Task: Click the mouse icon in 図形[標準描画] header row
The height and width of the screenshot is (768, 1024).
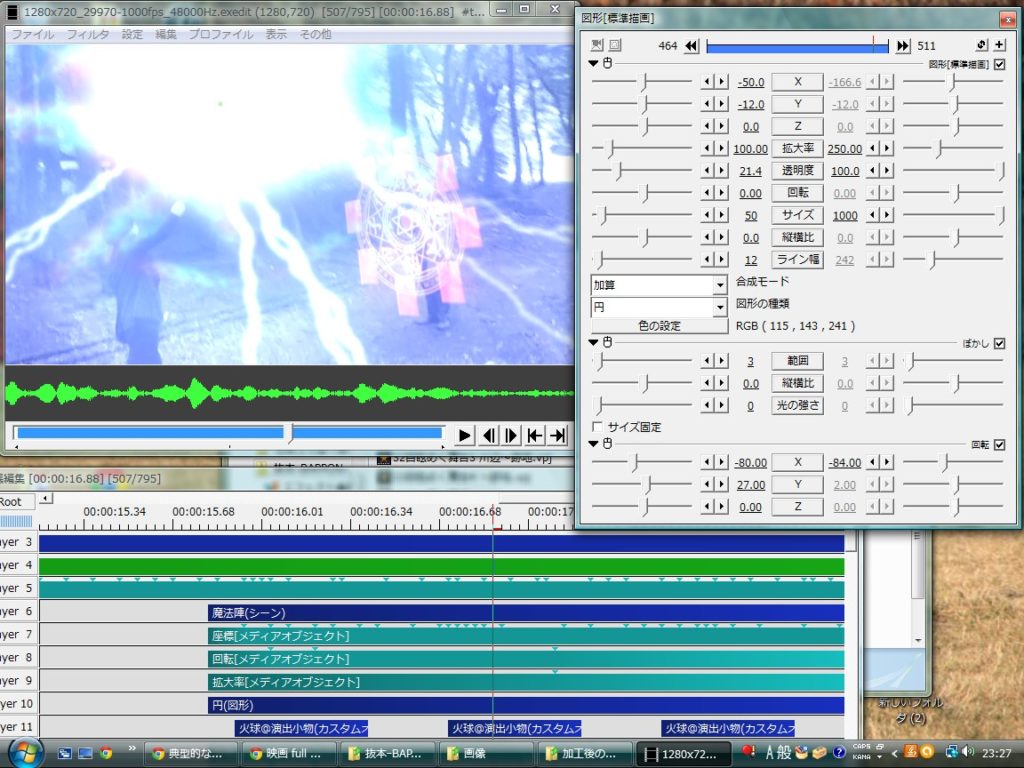Action: point(607,63)
